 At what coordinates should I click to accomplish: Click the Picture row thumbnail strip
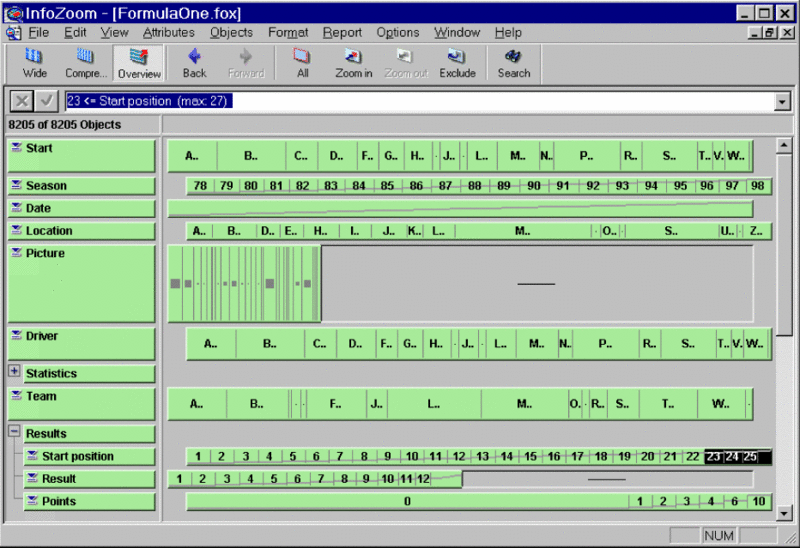click(x=244, y=284)
